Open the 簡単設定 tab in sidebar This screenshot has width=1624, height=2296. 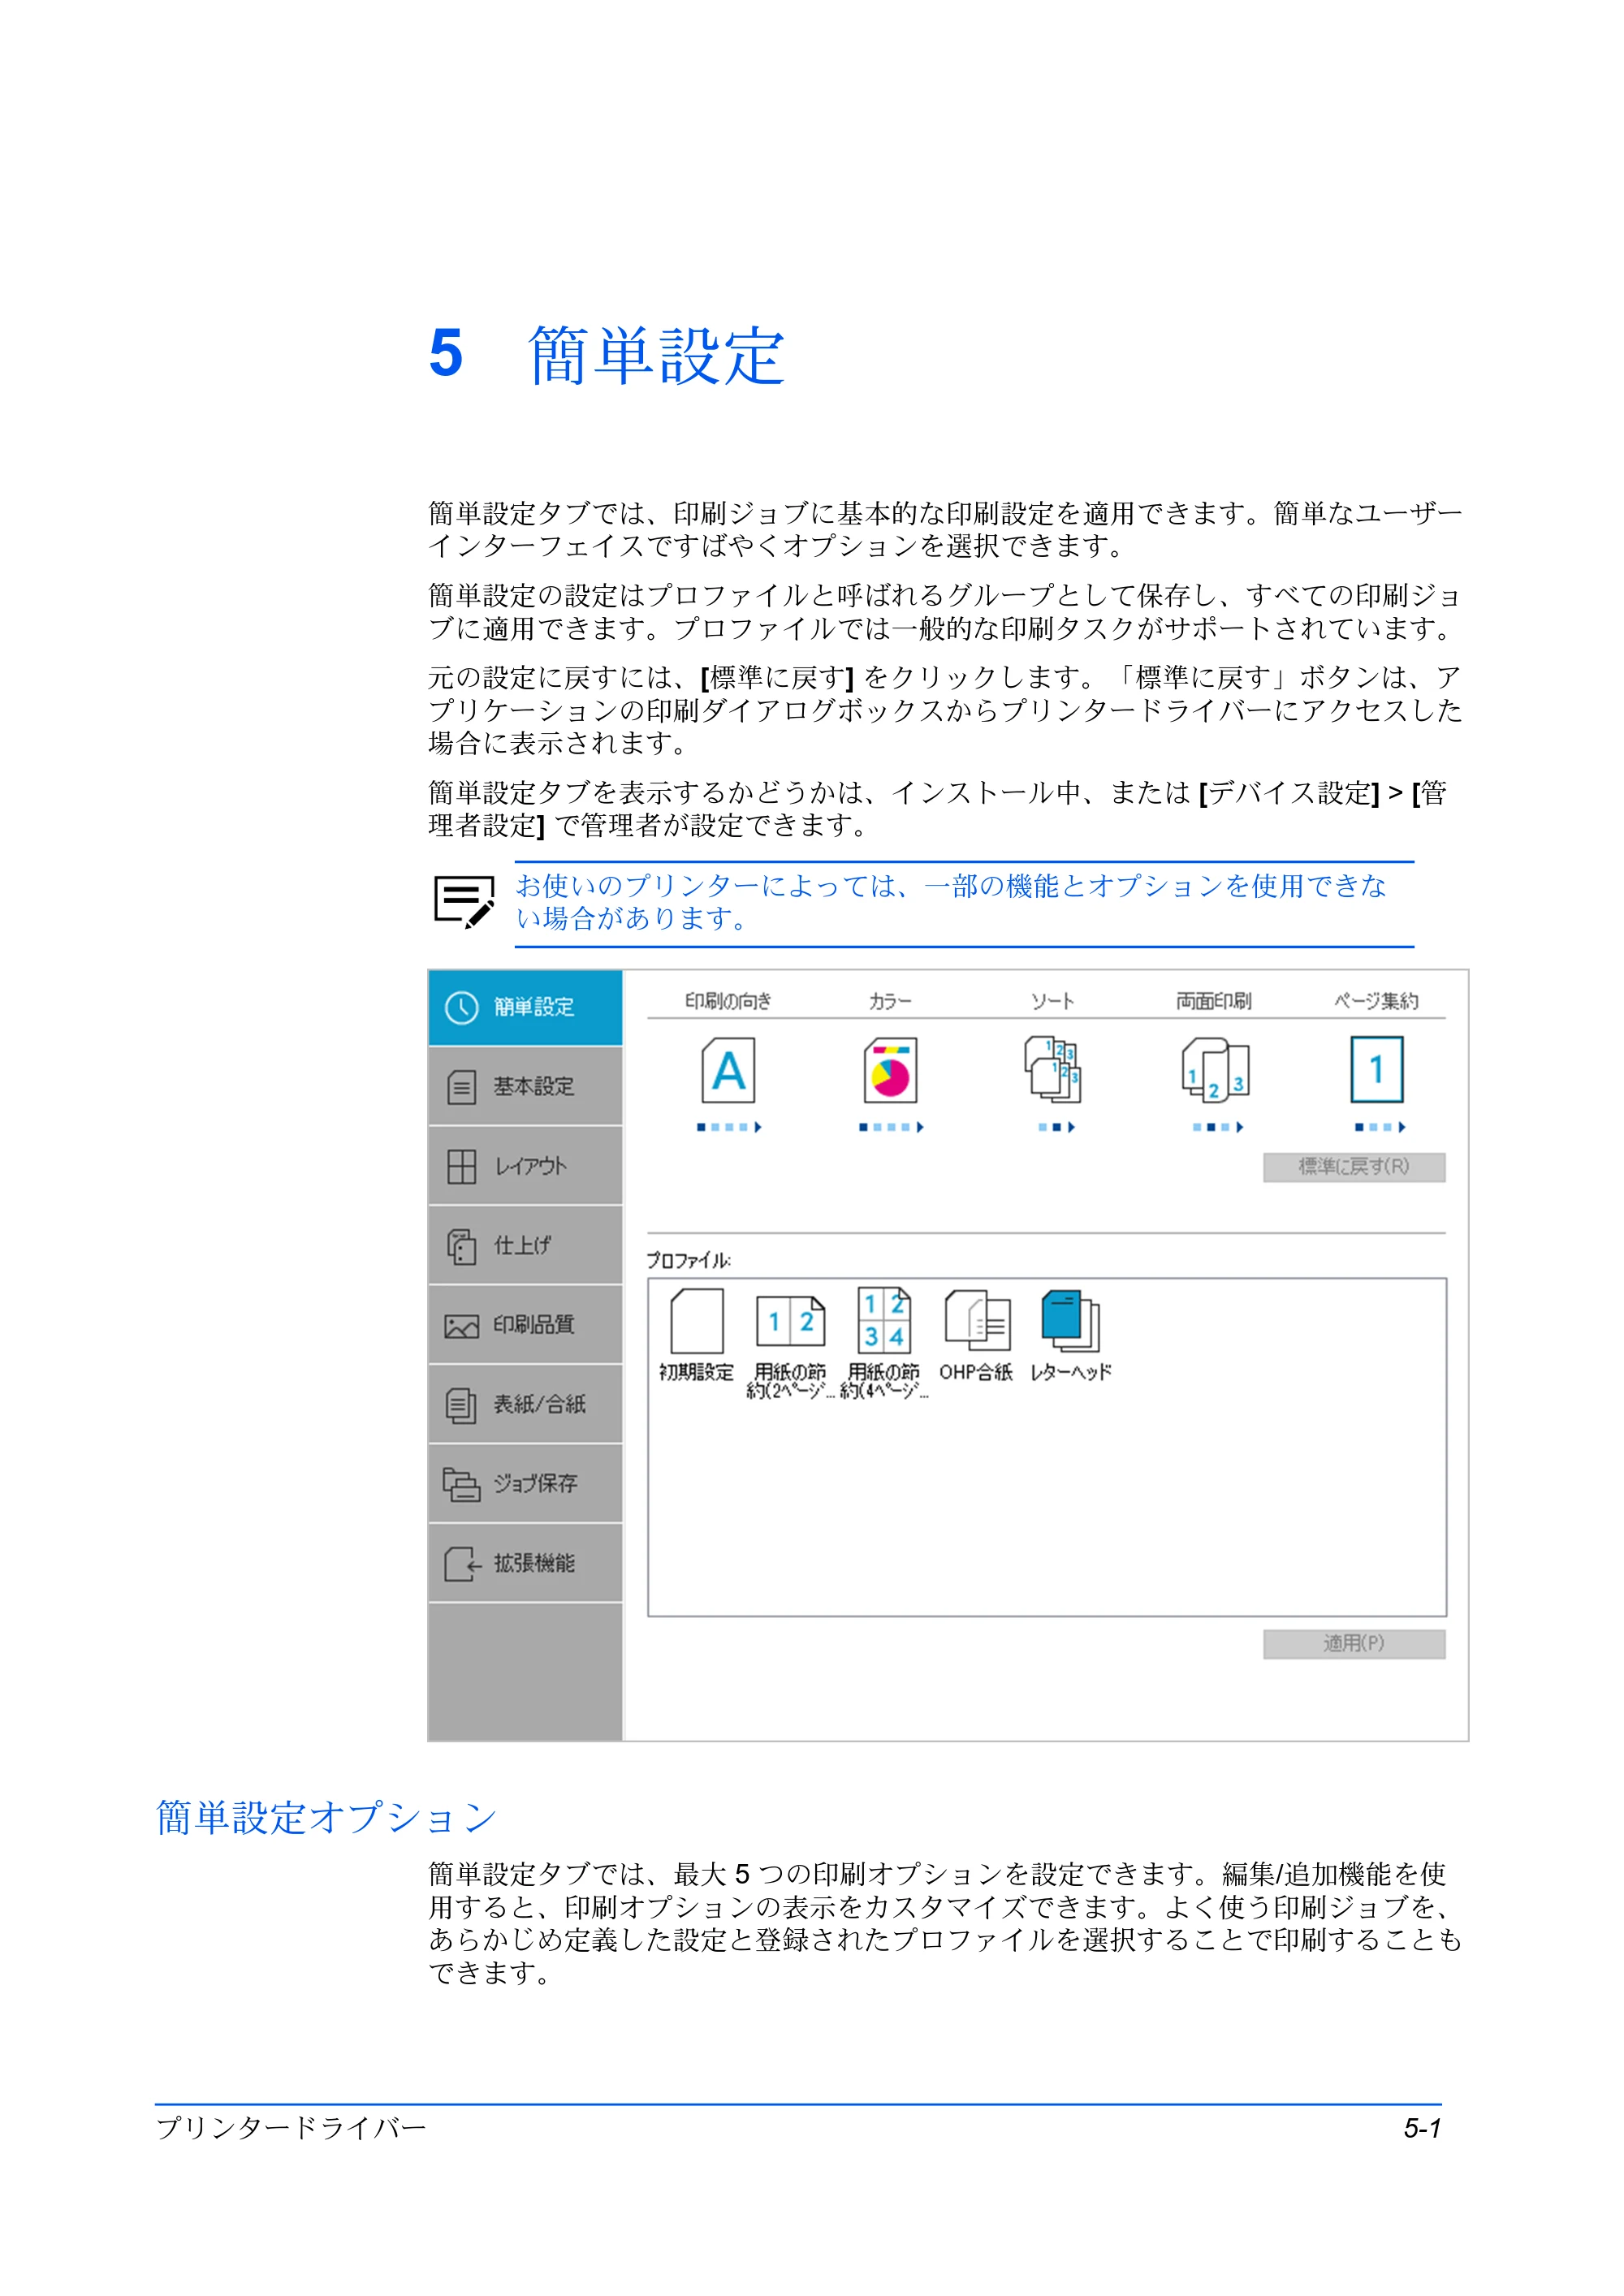(x=525, y=1007)
